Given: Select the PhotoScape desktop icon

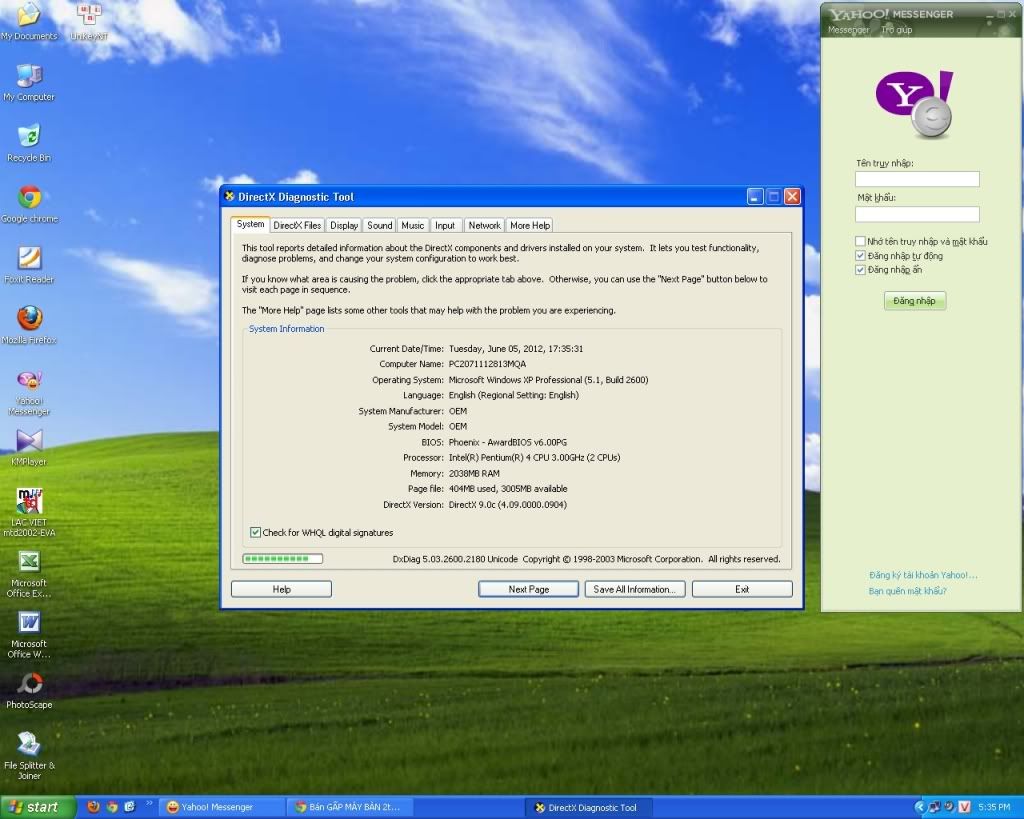Looking at the screenshot, I should 29,691.
